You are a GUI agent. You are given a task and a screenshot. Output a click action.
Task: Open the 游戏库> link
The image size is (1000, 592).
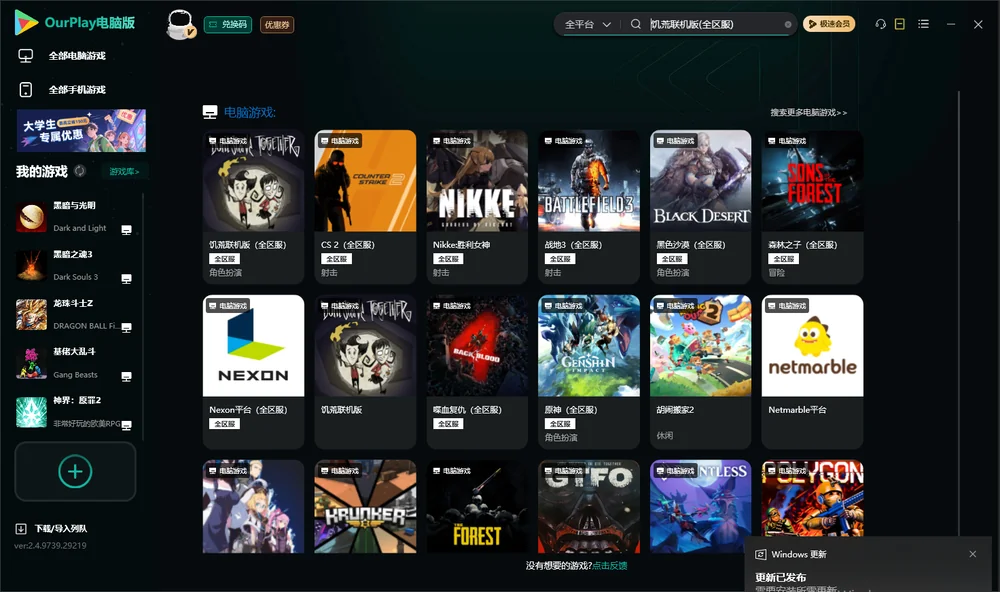(x=124, y=171)
